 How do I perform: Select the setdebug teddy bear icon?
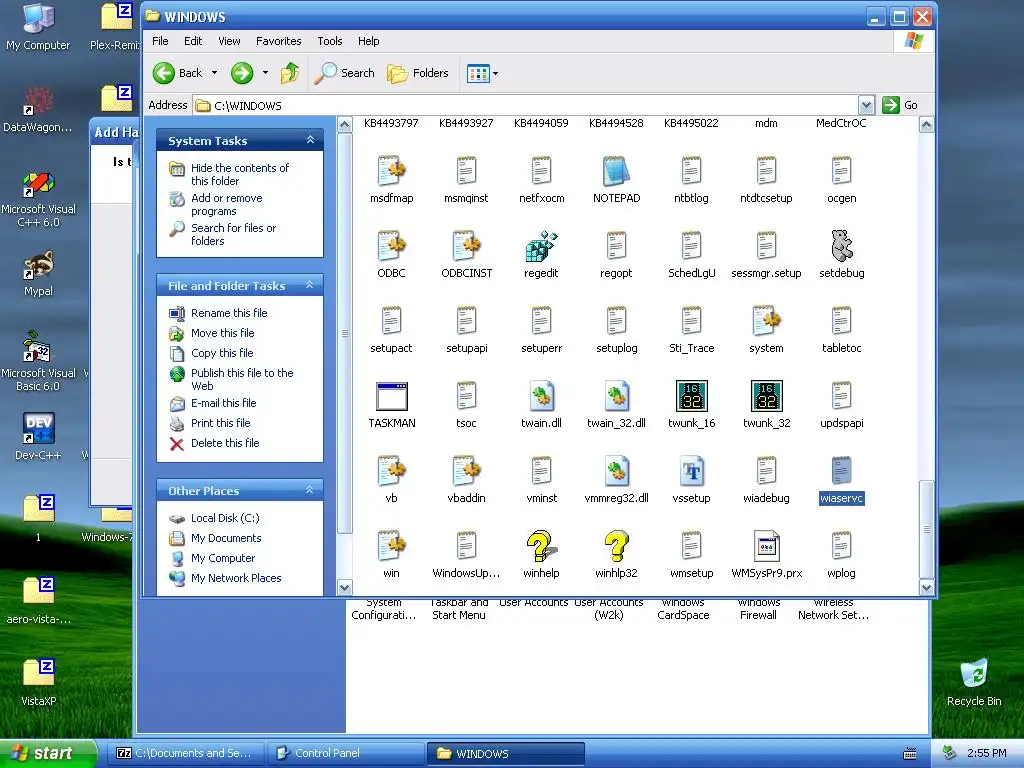pyautogui.click(x=841, y=246)
